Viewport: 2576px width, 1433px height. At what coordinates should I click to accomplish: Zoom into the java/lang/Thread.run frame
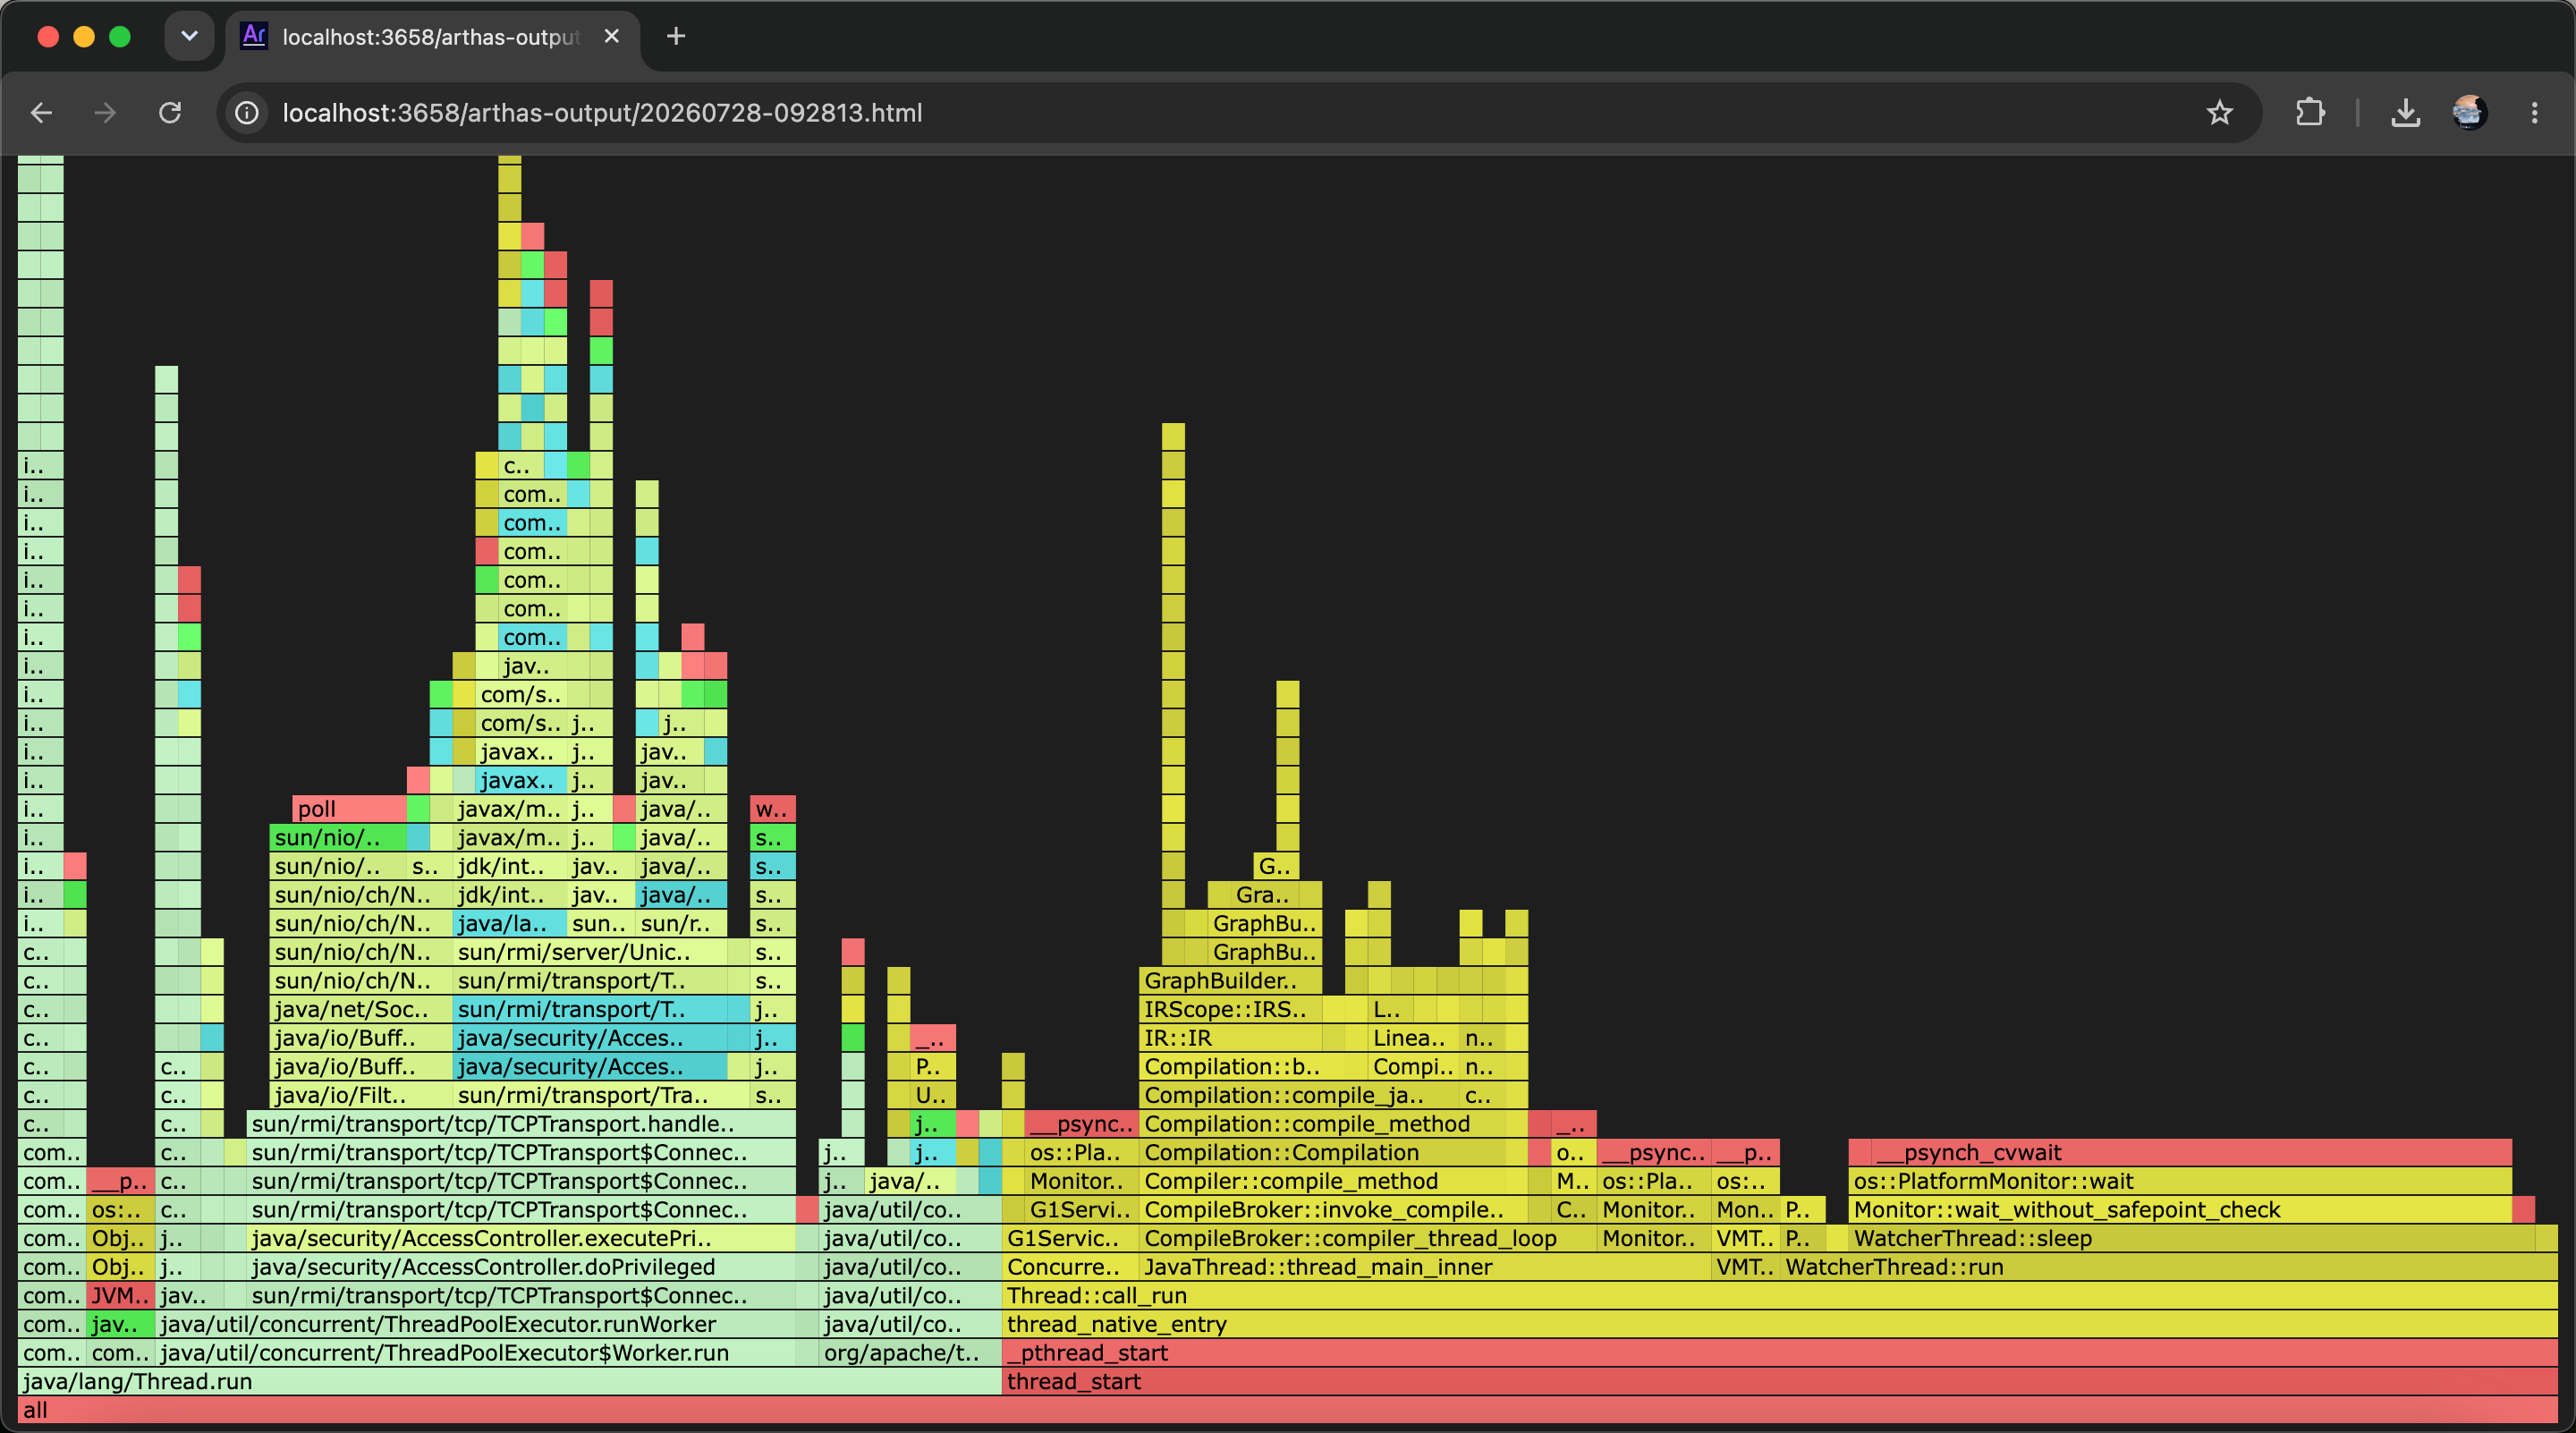coord(509,1381)
